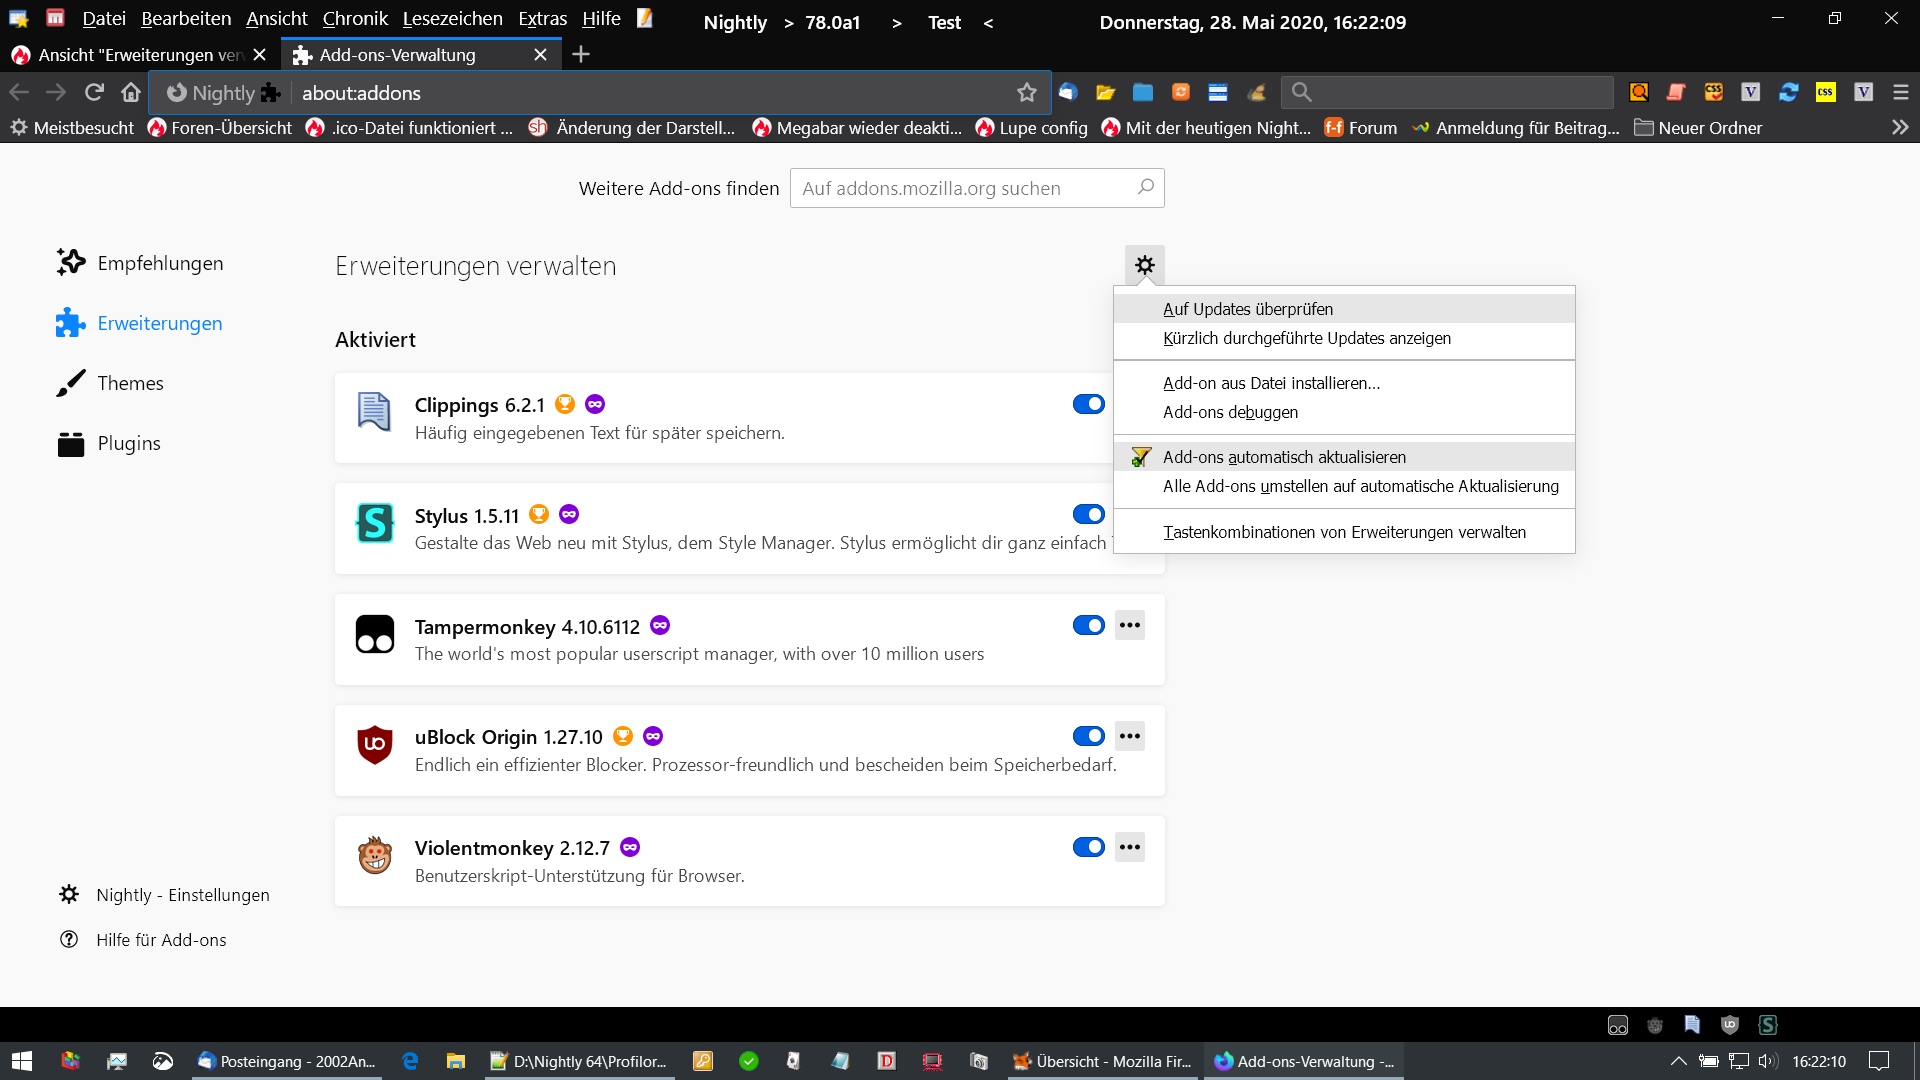Click the Stylus extension icon
This screenshot has height=1080, width=1920.
point(375,523)
